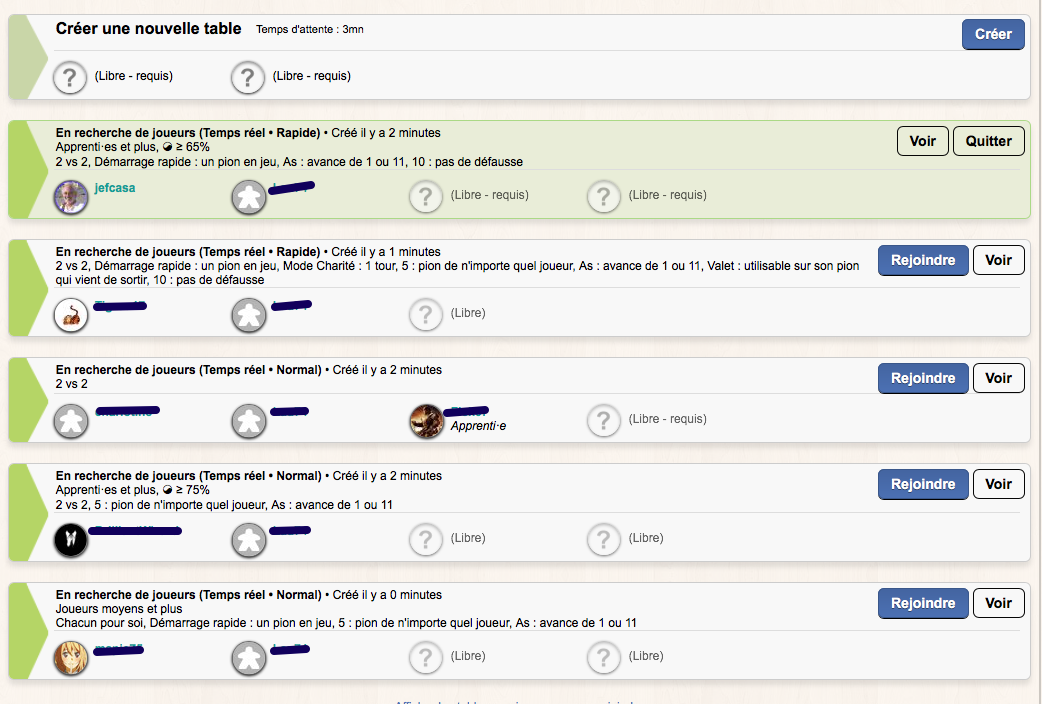View the Mode Charité Rapide table

point(998,260)
